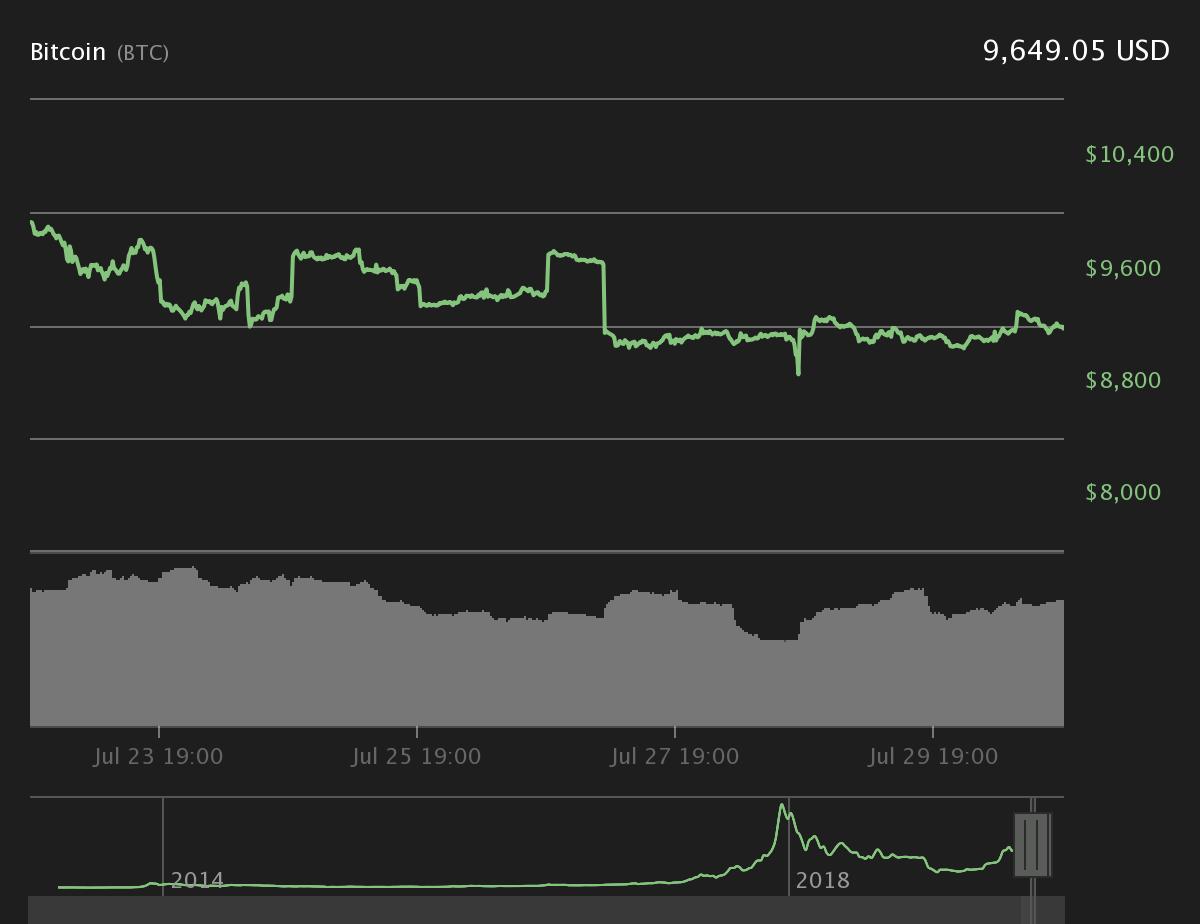
Task: Click the horizontal scrollbar under overview chart
Action: (547, 910)
